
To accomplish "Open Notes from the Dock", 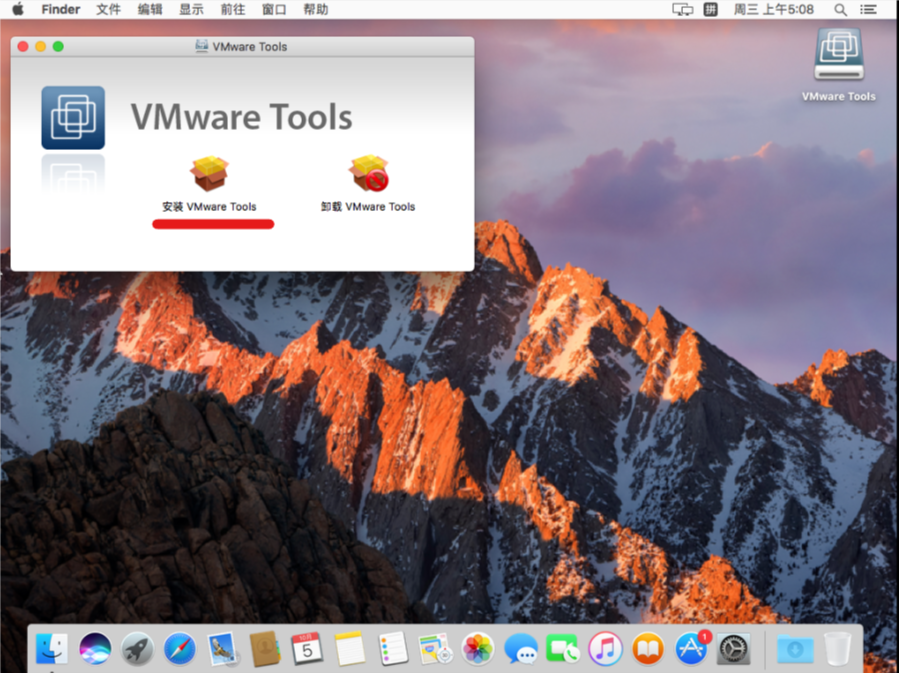I will (x=350, y=649).
